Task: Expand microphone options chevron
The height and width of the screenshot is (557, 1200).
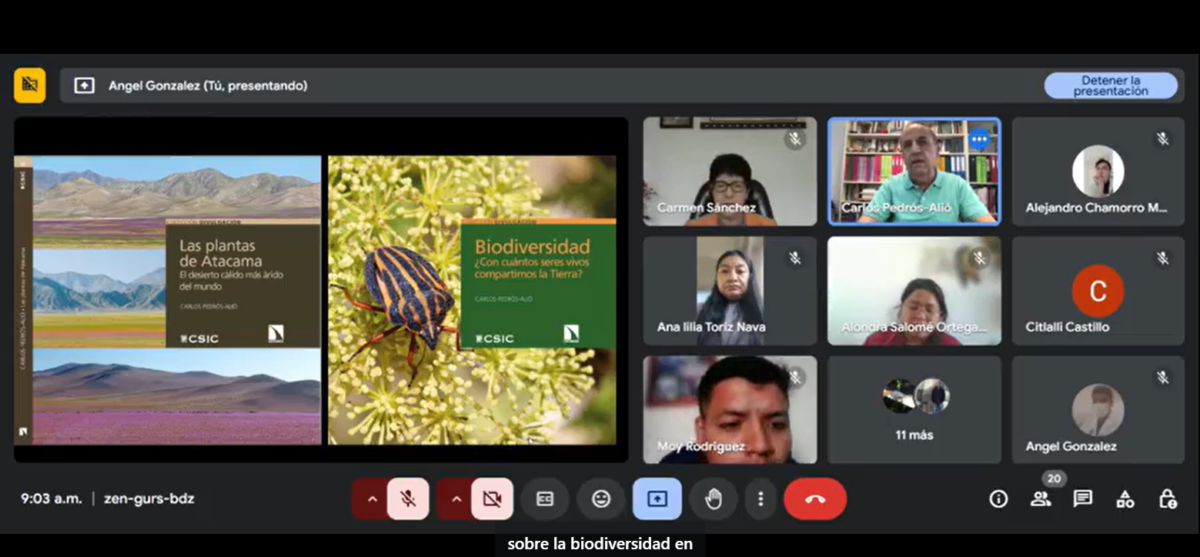Action: coord(372,499)
